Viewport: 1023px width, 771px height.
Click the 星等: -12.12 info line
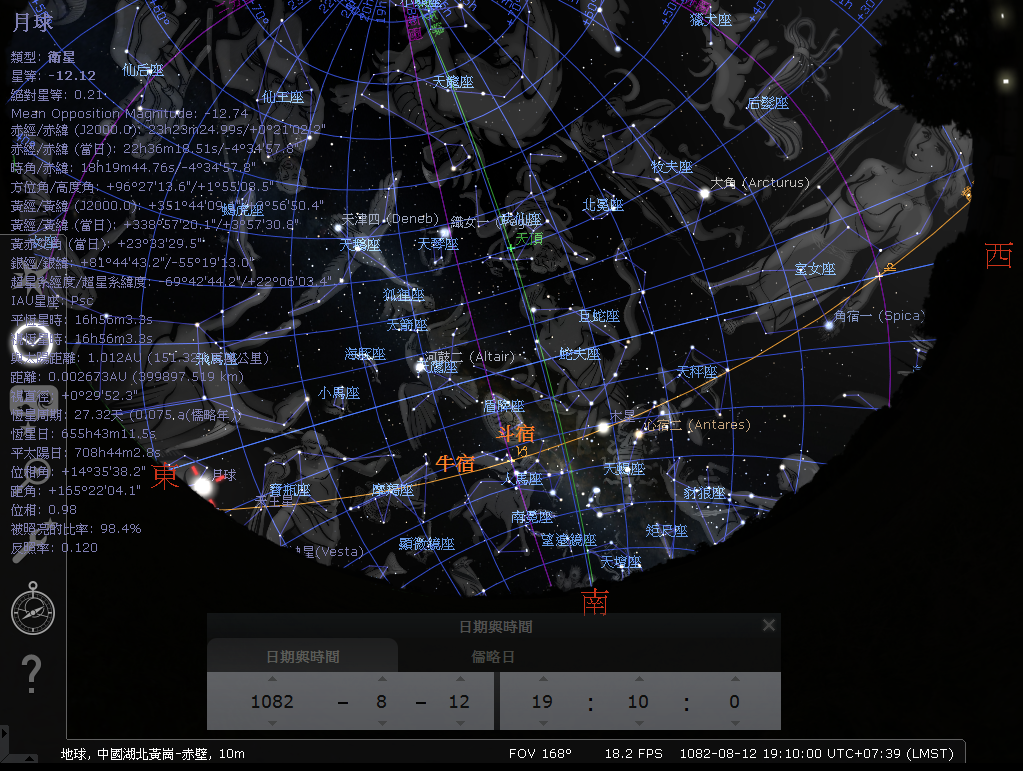[53, 76]
